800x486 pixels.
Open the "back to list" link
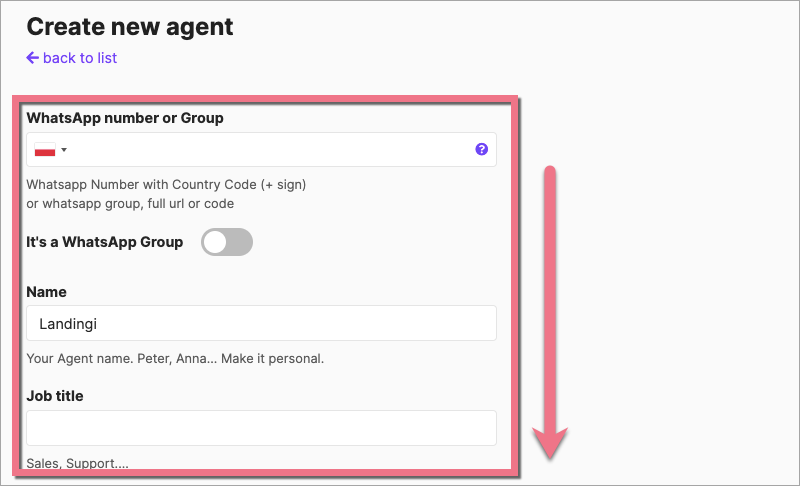click(80, 58)
